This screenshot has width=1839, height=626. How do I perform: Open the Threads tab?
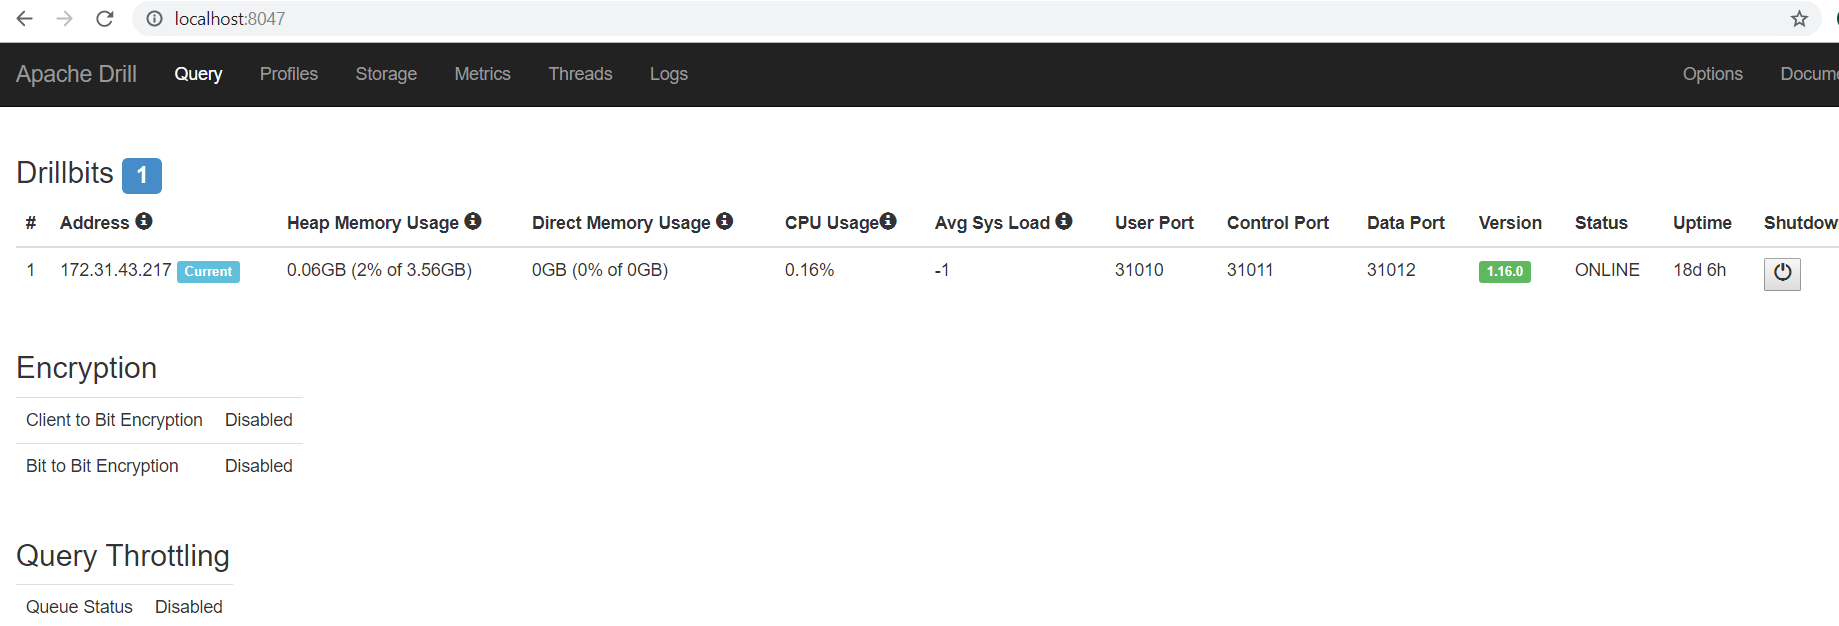pyautogui.click(x=580, y=74)
